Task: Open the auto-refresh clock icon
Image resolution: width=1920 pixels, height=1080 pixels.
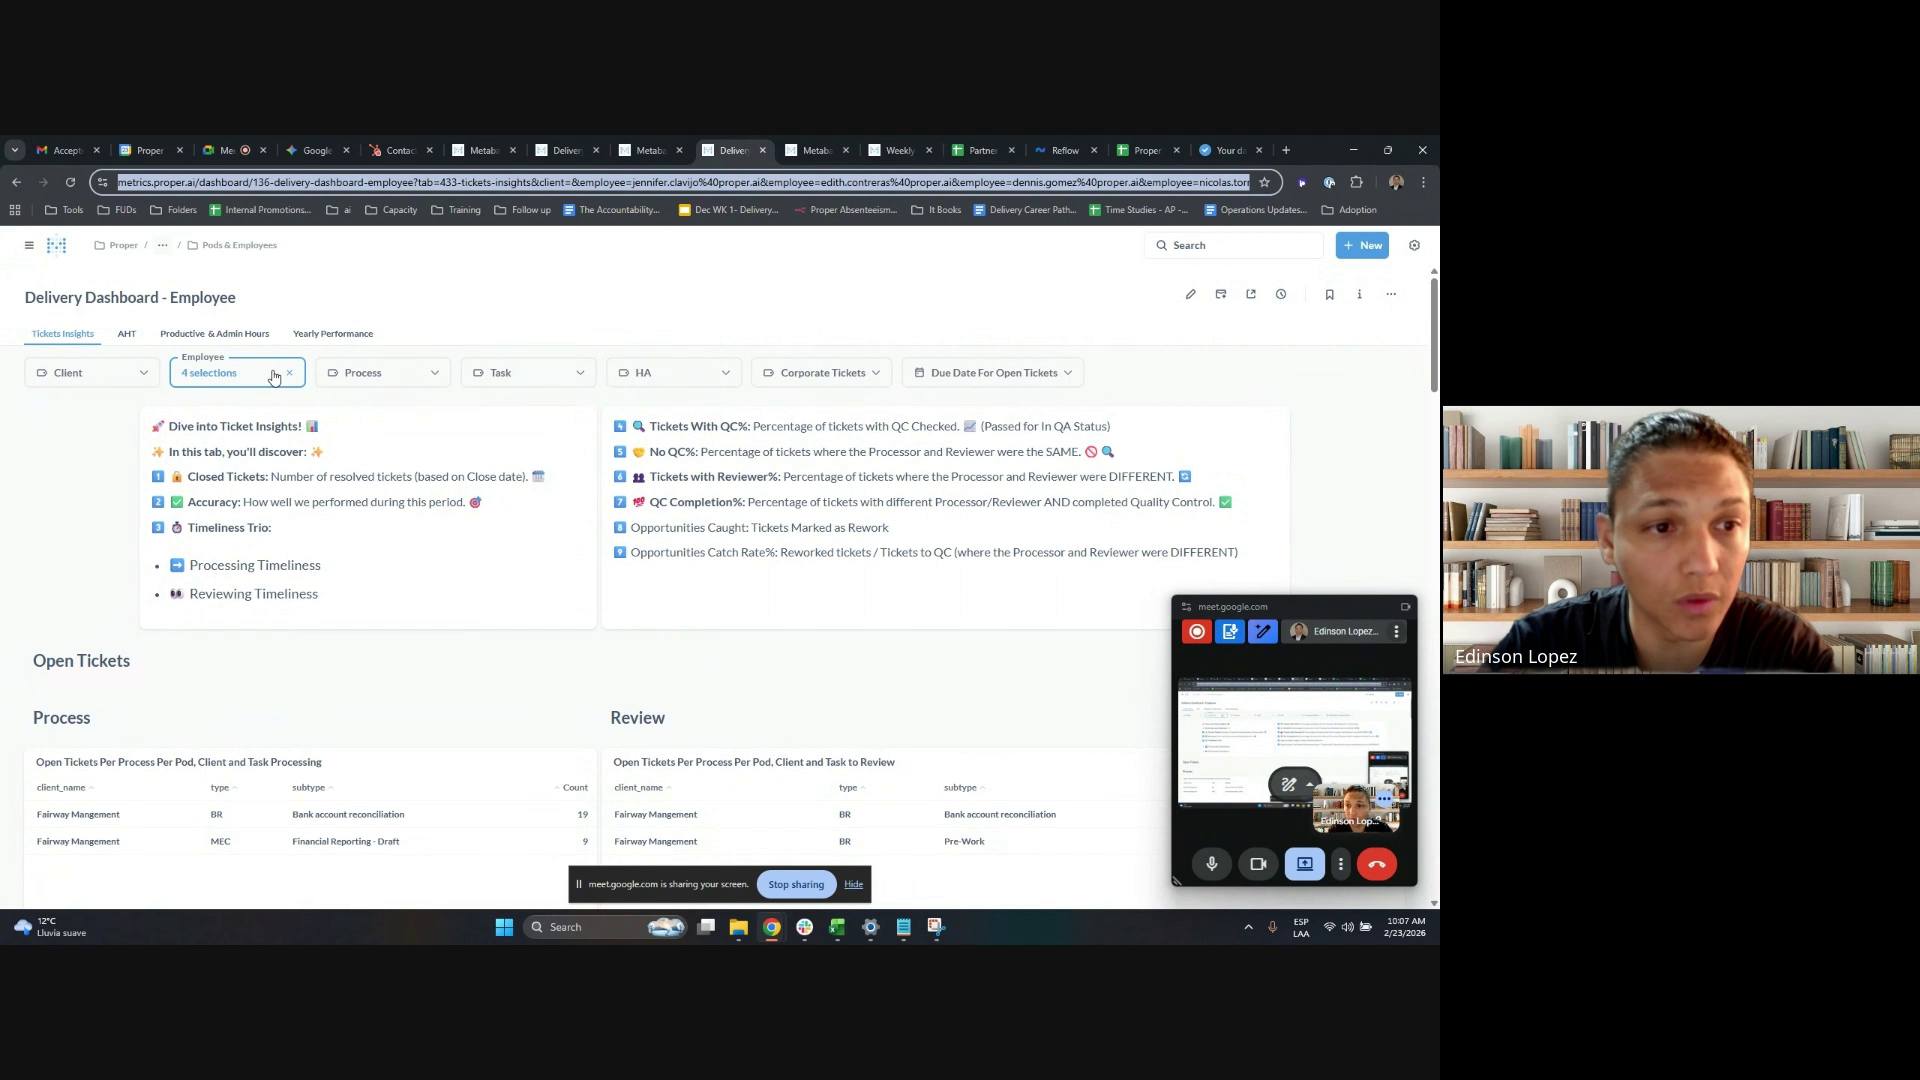Action: tap(1281, 294)
